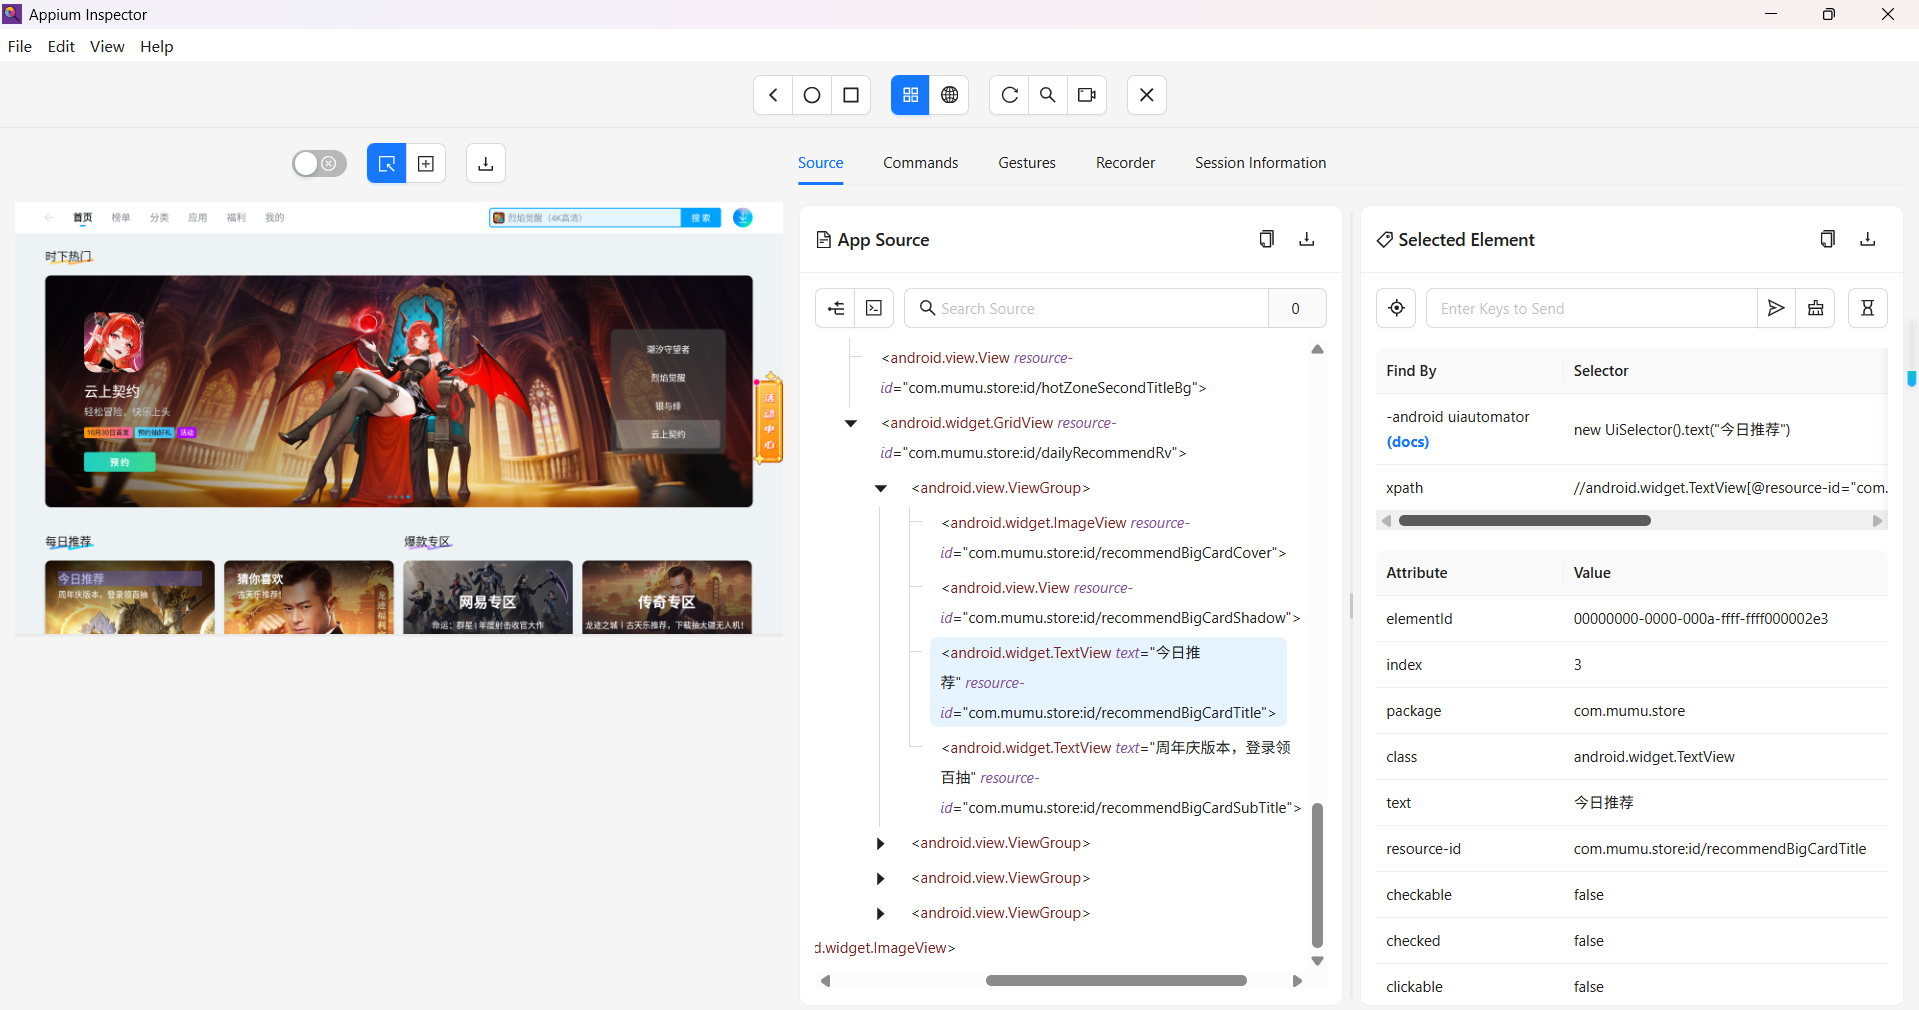This screenshot has width=1919, height=1010.
Task: Click the large banner in device screenshot
Action: tap(398, 391)
